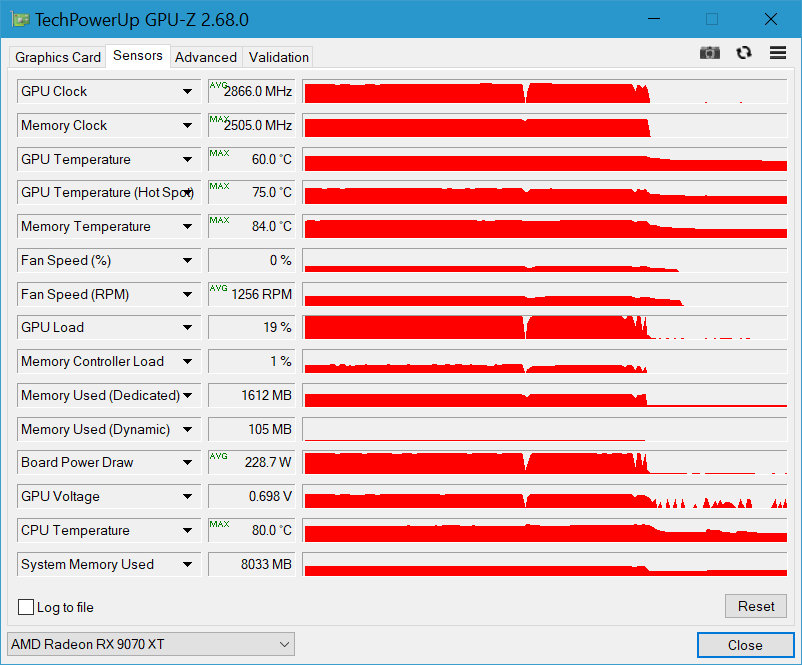Open the hamburger menu icon
Screen dimensions: 802x665
[778, 53]
